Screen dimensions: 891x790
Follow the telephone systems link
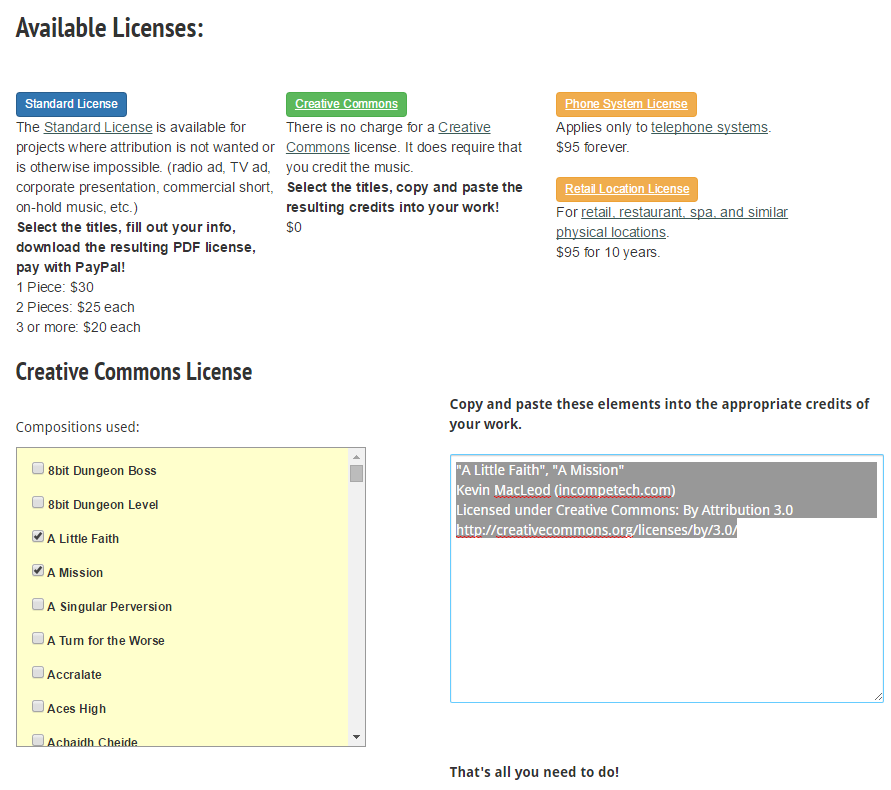(709, 127)
